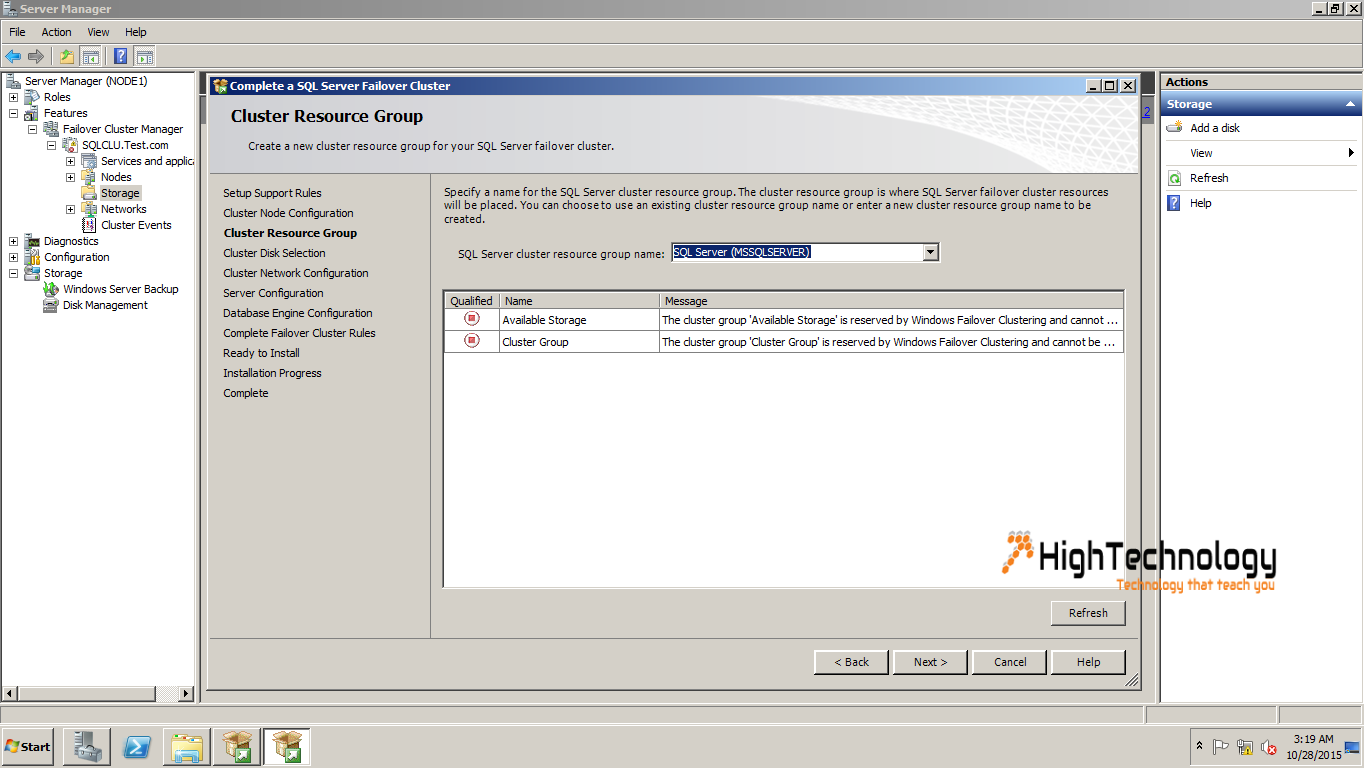The height and width of the screenshot is (768, 1364).
Task: Click the green Refresh icon in Actions
Action: point(1174,178)
